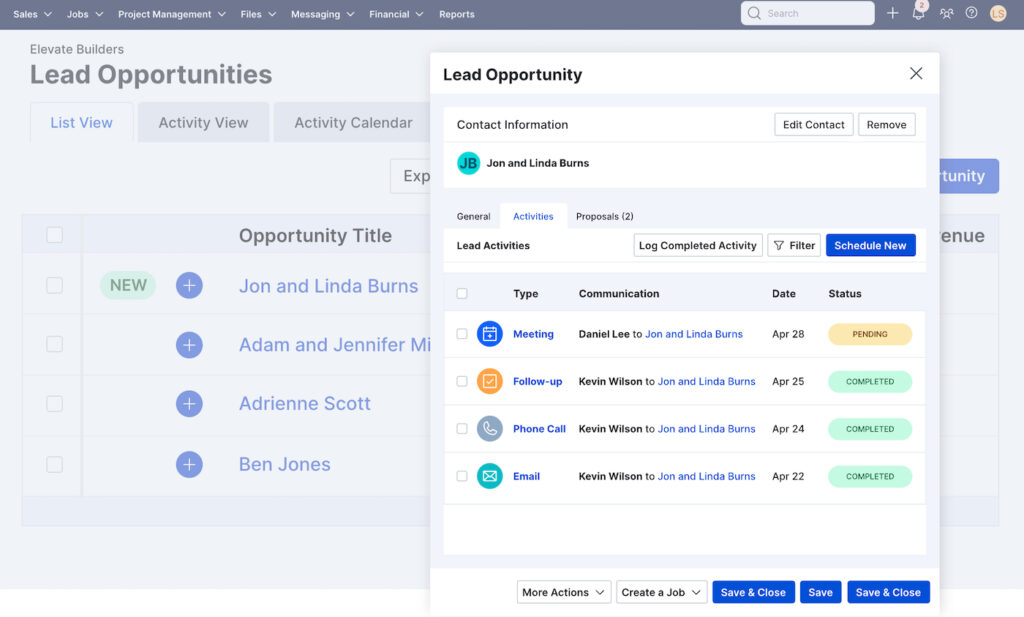Viewport: 1024px width, 617px height.
Task: Open the Phone Call activity link
Action: [539, 429]
